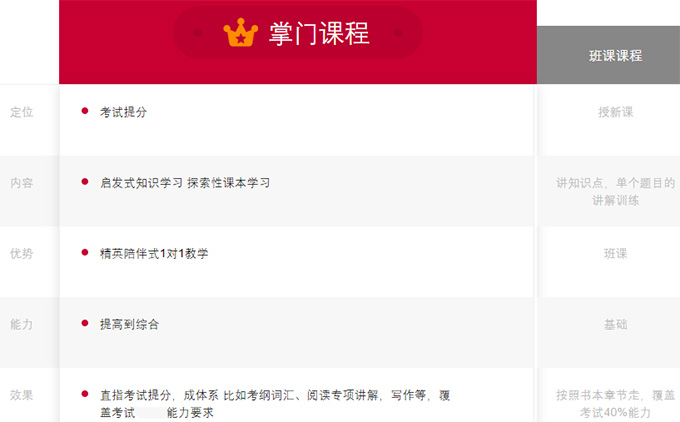
Task: Click the 考试提分 text
Action: pos(124,112)
